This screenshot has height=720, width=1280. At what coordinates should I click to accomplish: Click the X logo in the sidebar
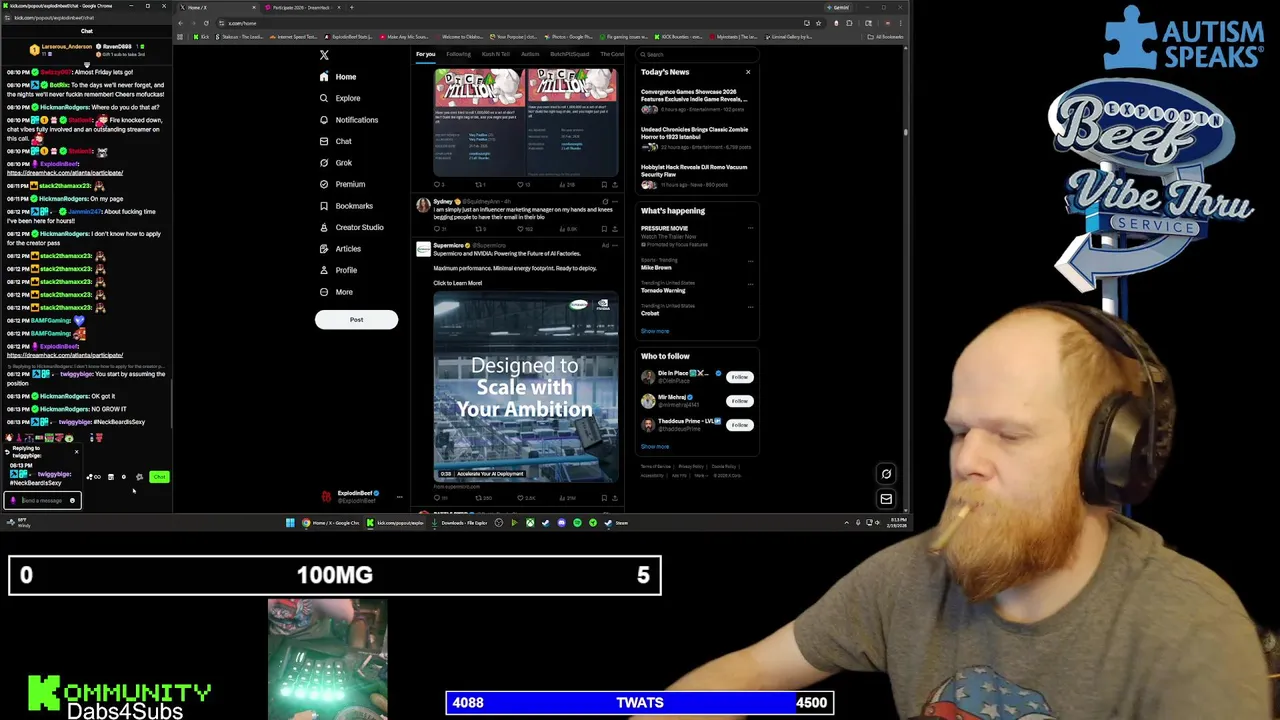324,55
